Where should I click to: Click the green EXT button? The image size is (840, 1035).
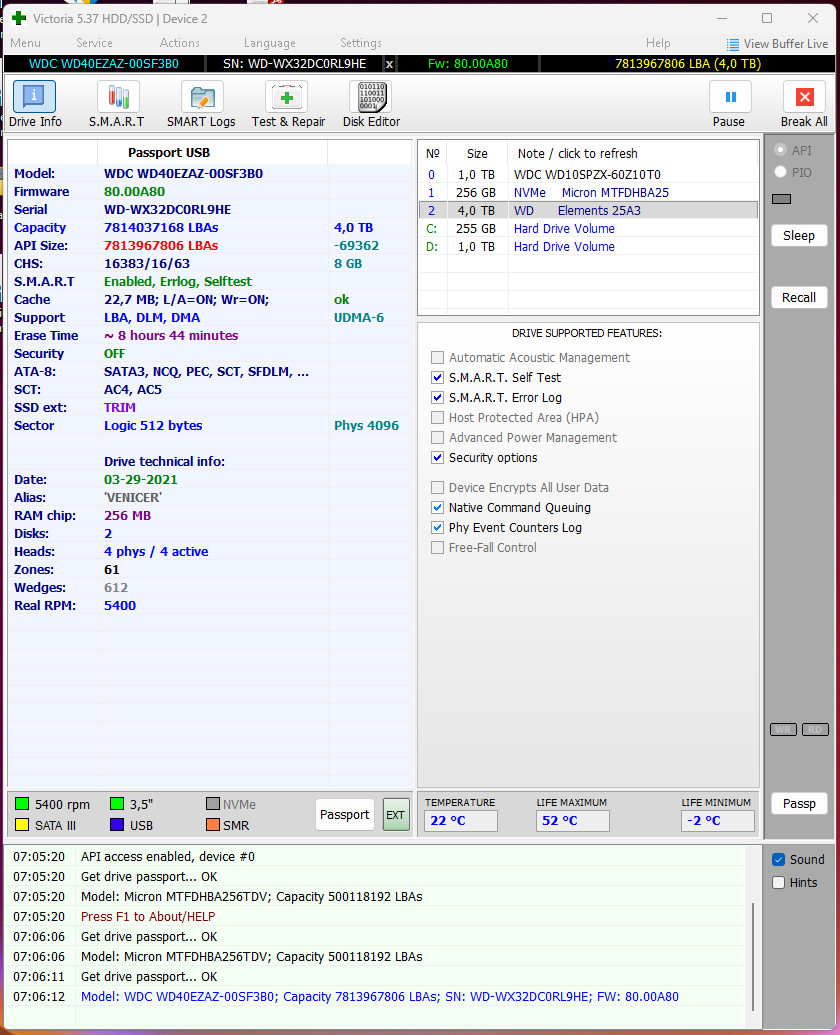(x=396, y=815)
